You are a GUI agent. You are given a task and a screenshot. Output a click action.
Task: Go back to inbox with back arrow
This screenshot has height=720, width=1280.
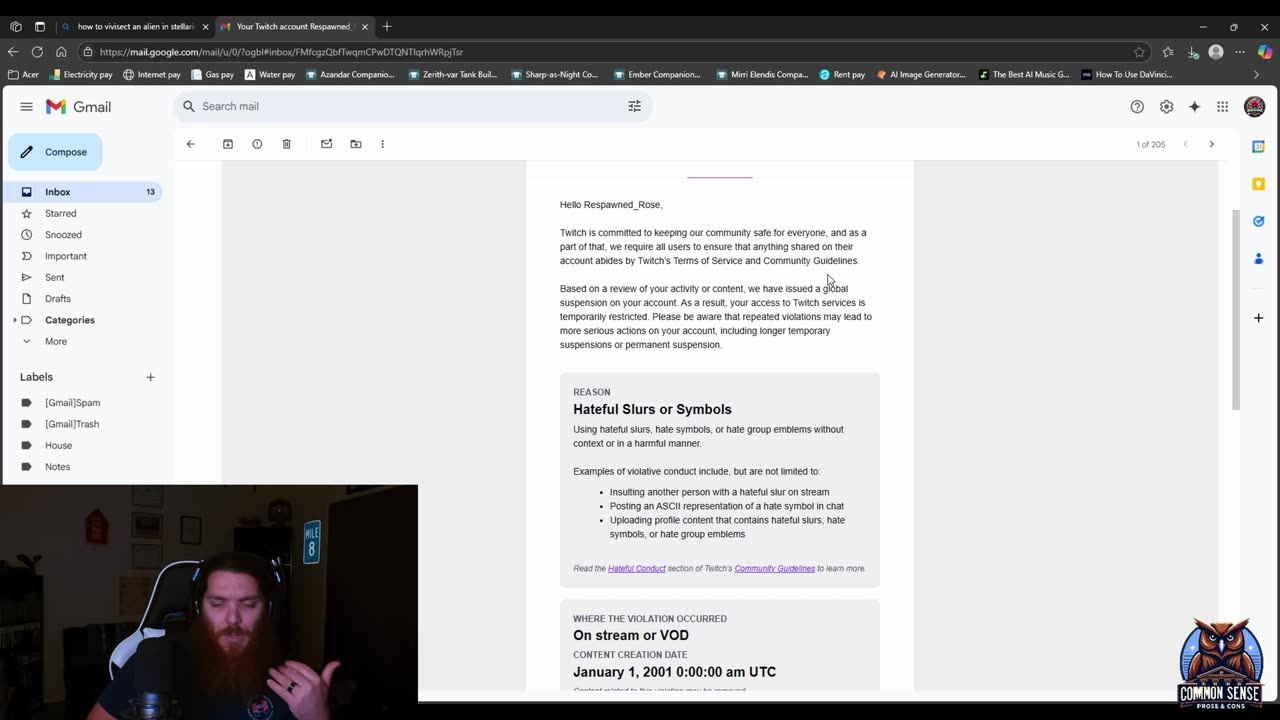[190, 144]
